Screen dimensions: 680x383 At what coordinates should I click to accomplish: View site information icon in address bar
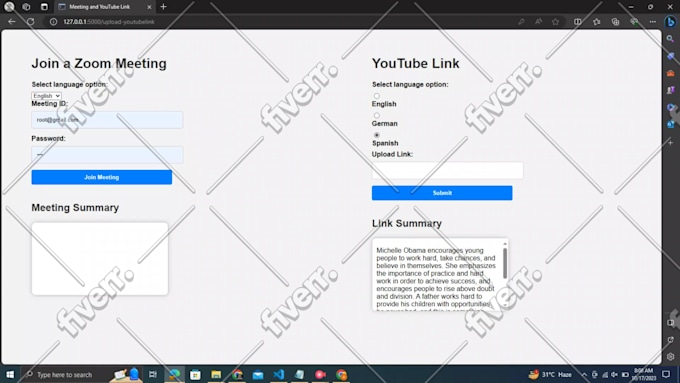(x=53, y=22)
